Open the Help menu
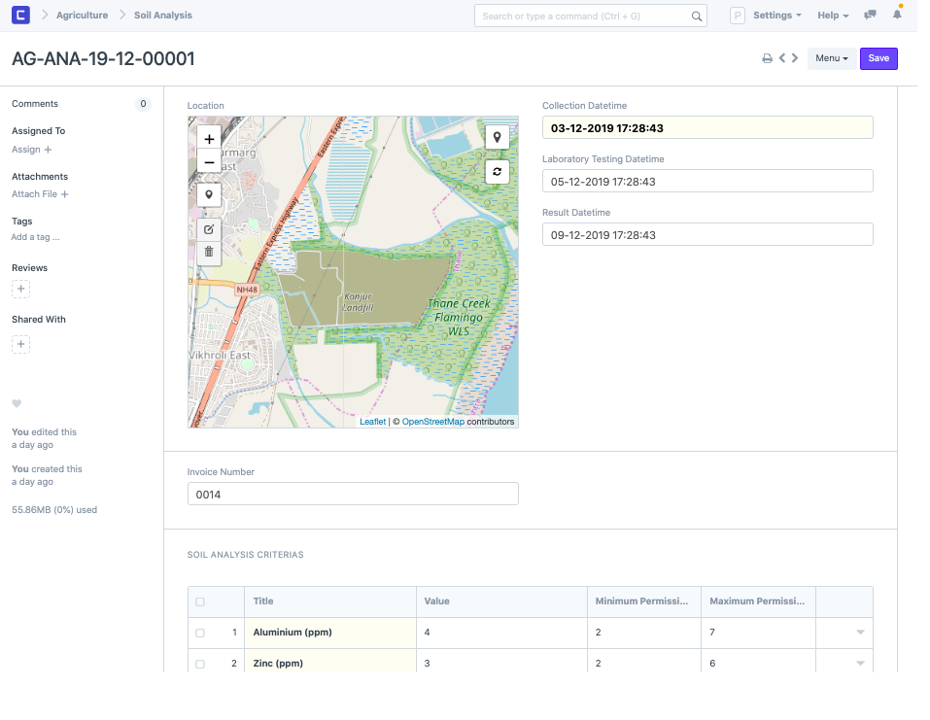 (x=832, y=16)
